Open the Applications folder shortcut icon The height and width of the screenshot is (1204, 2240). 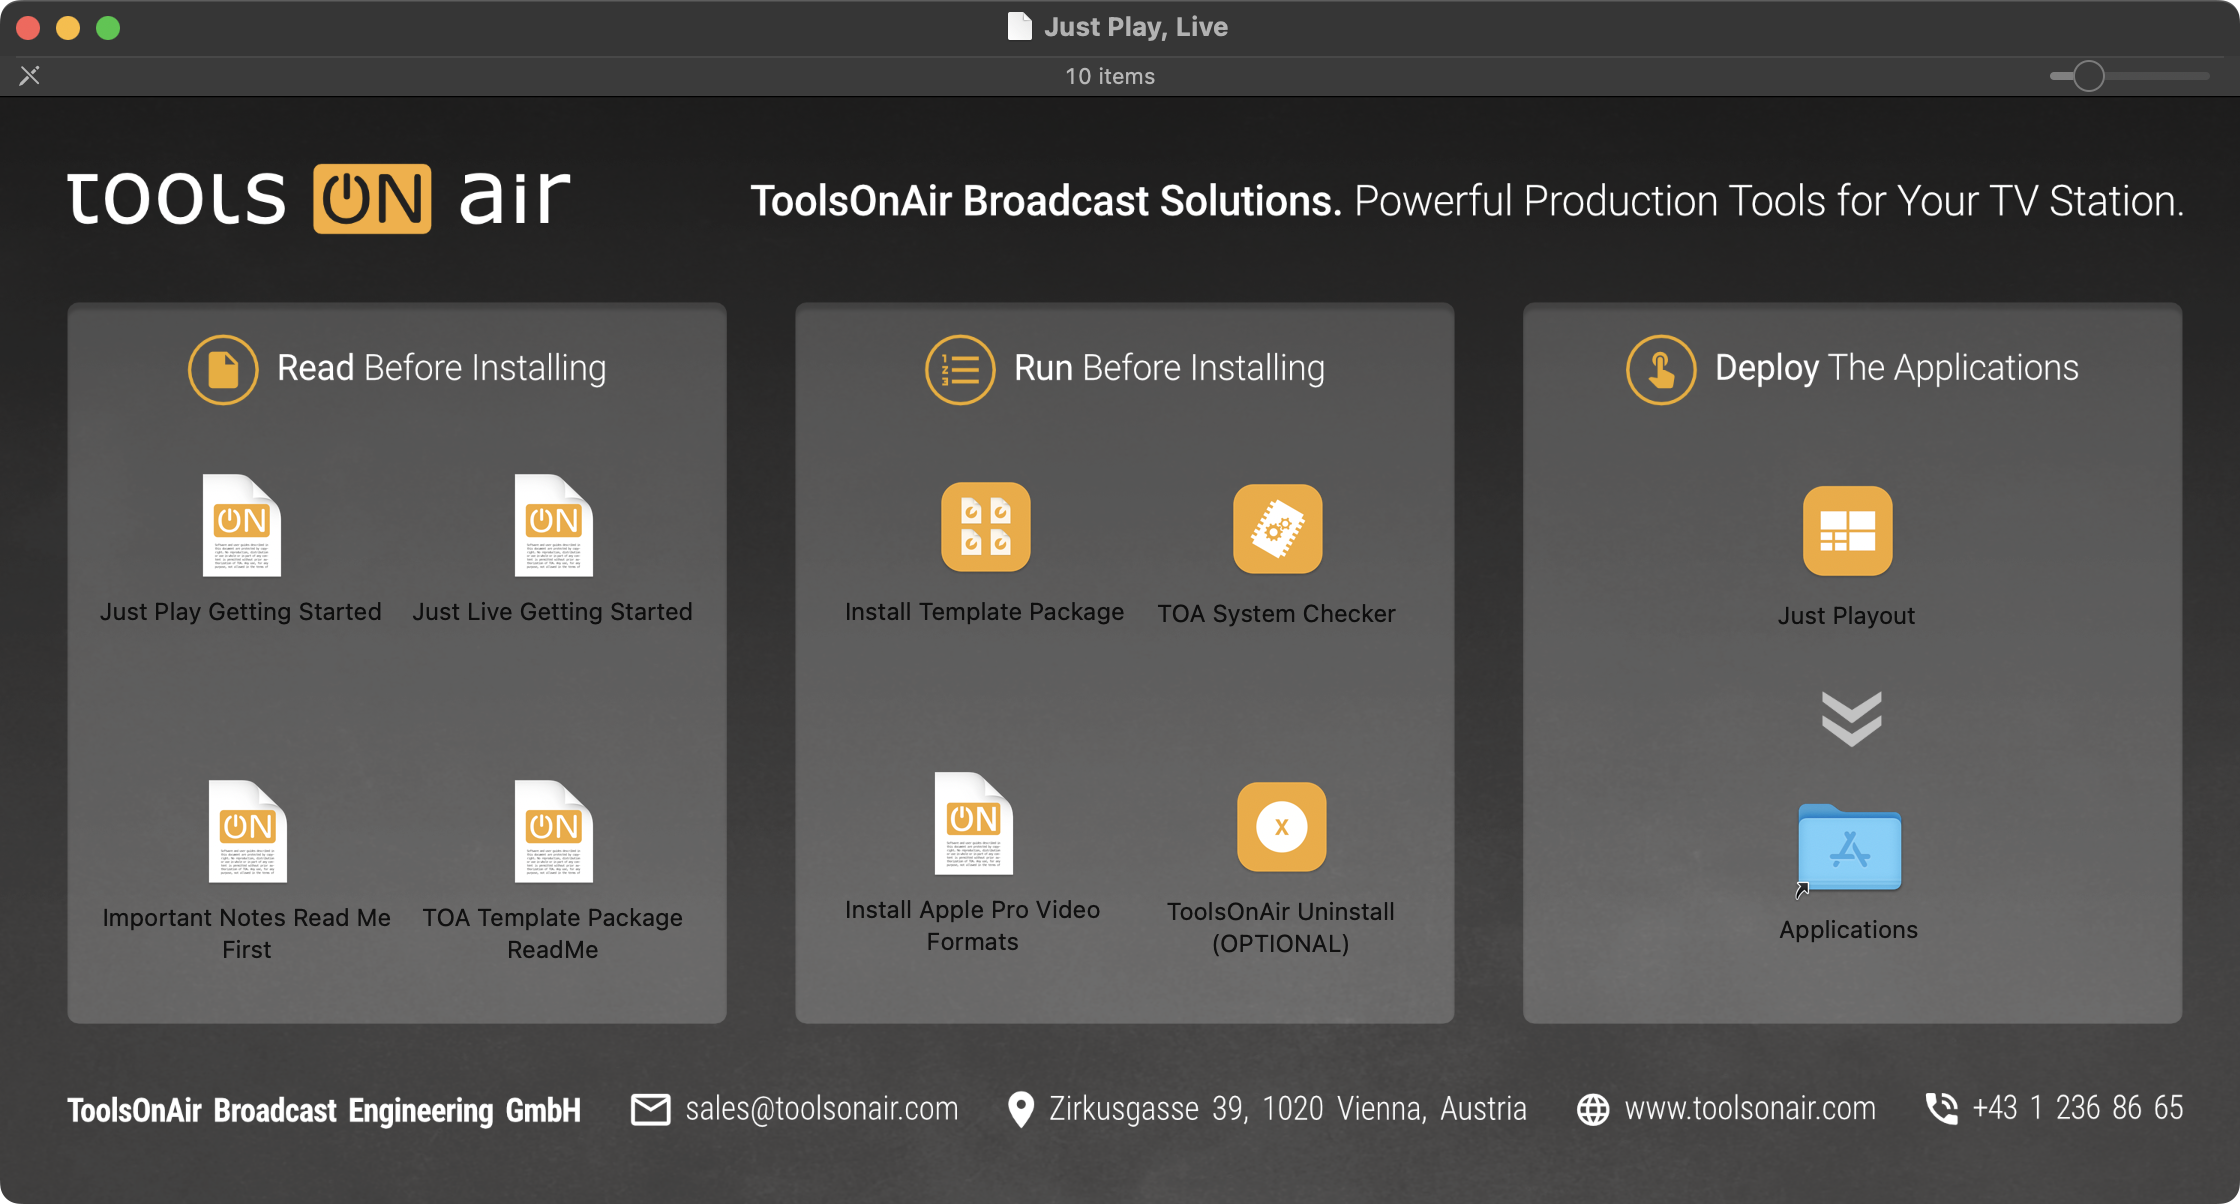click(x=1849, y=847)
